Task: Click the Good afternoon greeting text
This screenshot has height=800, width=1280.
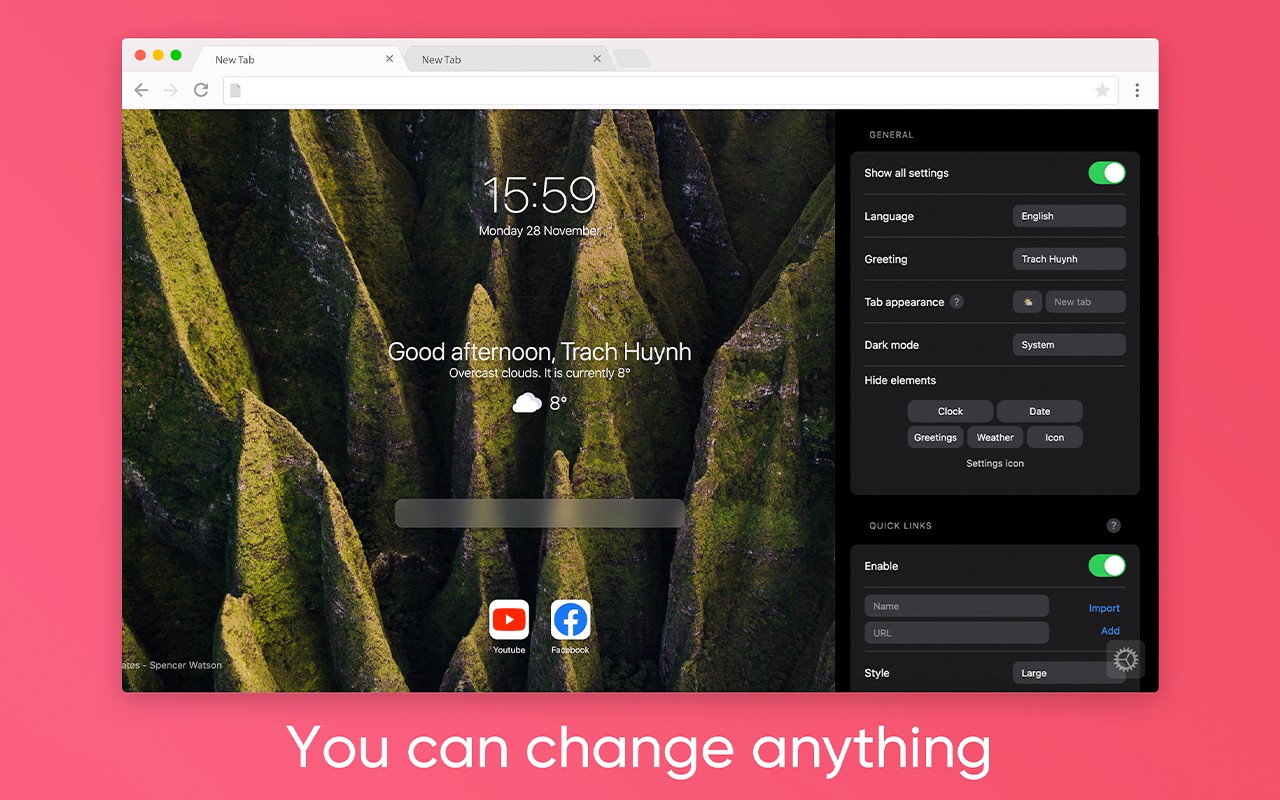Action: tap(539, 352)
